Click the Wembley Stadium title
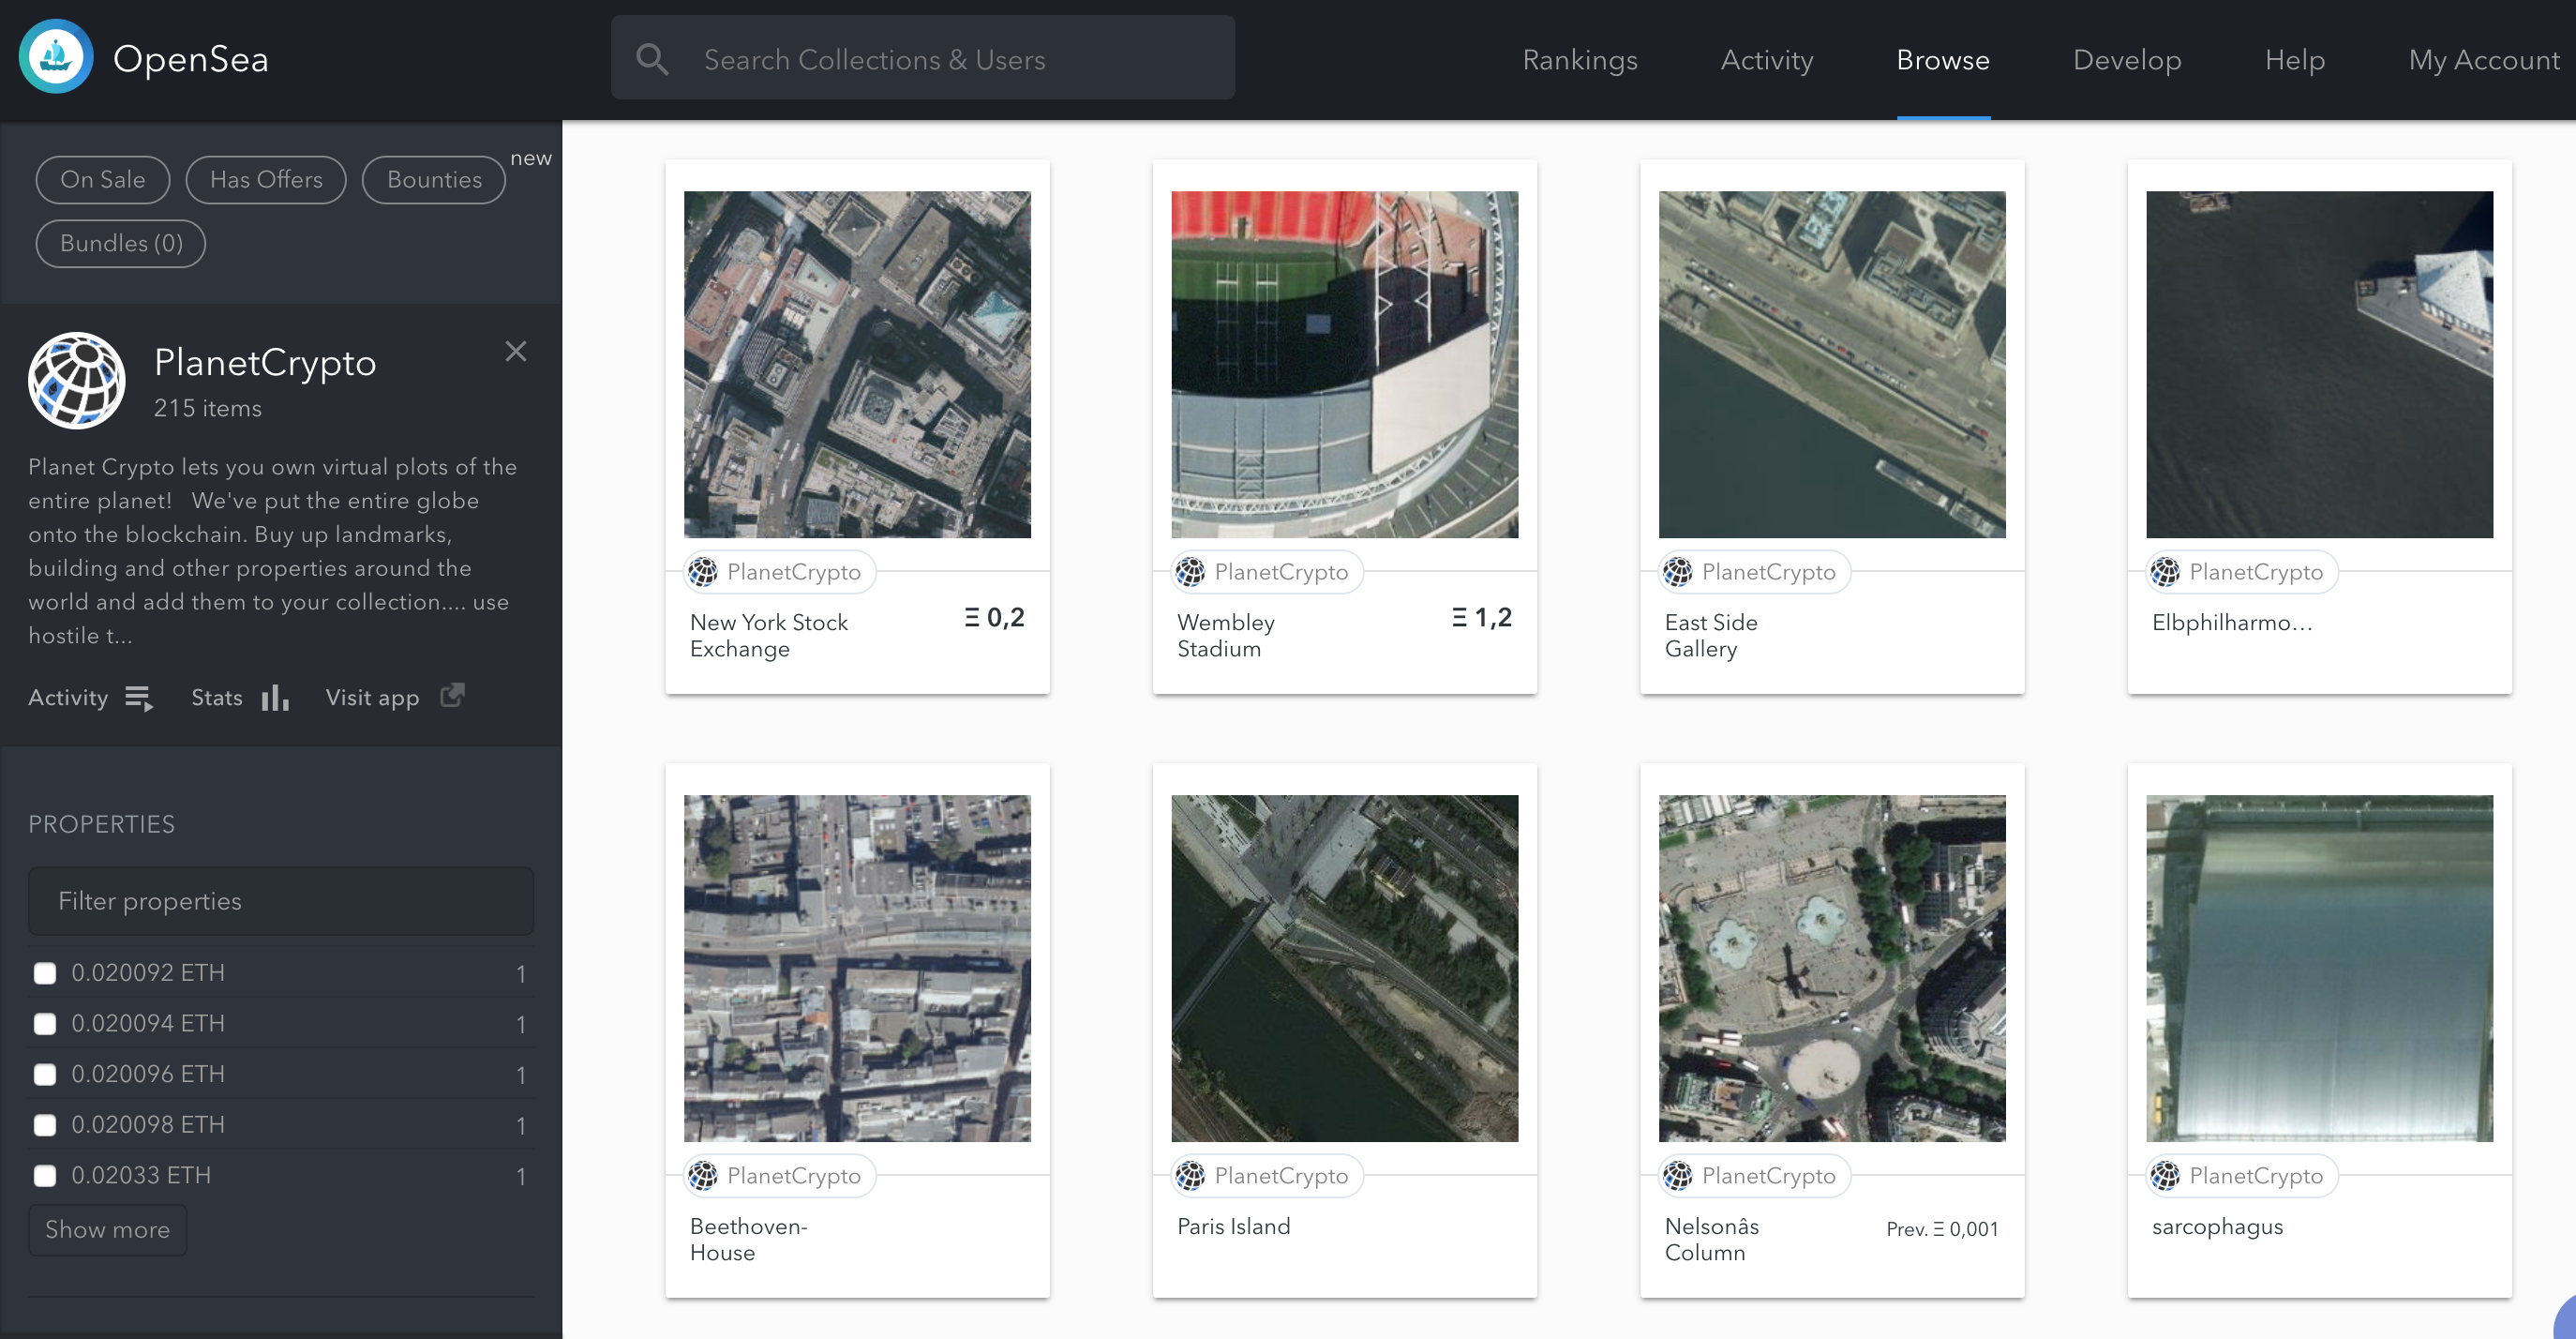 coord(1226,636)
